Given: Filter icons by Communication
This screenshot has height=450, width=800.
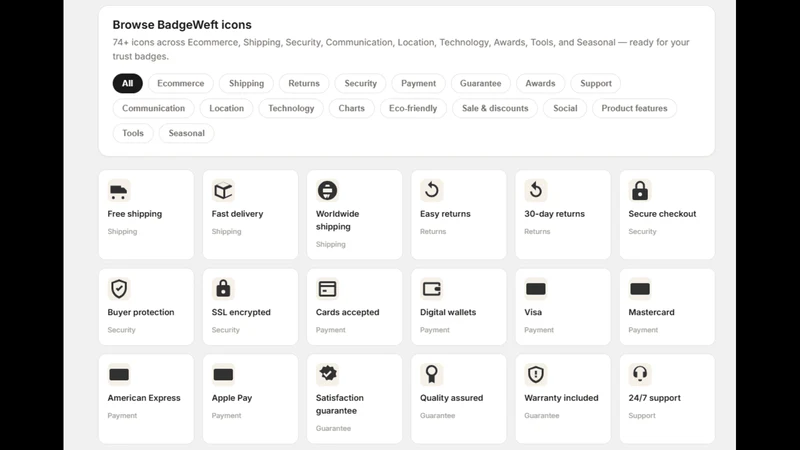Looking at the screenshot, I should pos(154,108).
